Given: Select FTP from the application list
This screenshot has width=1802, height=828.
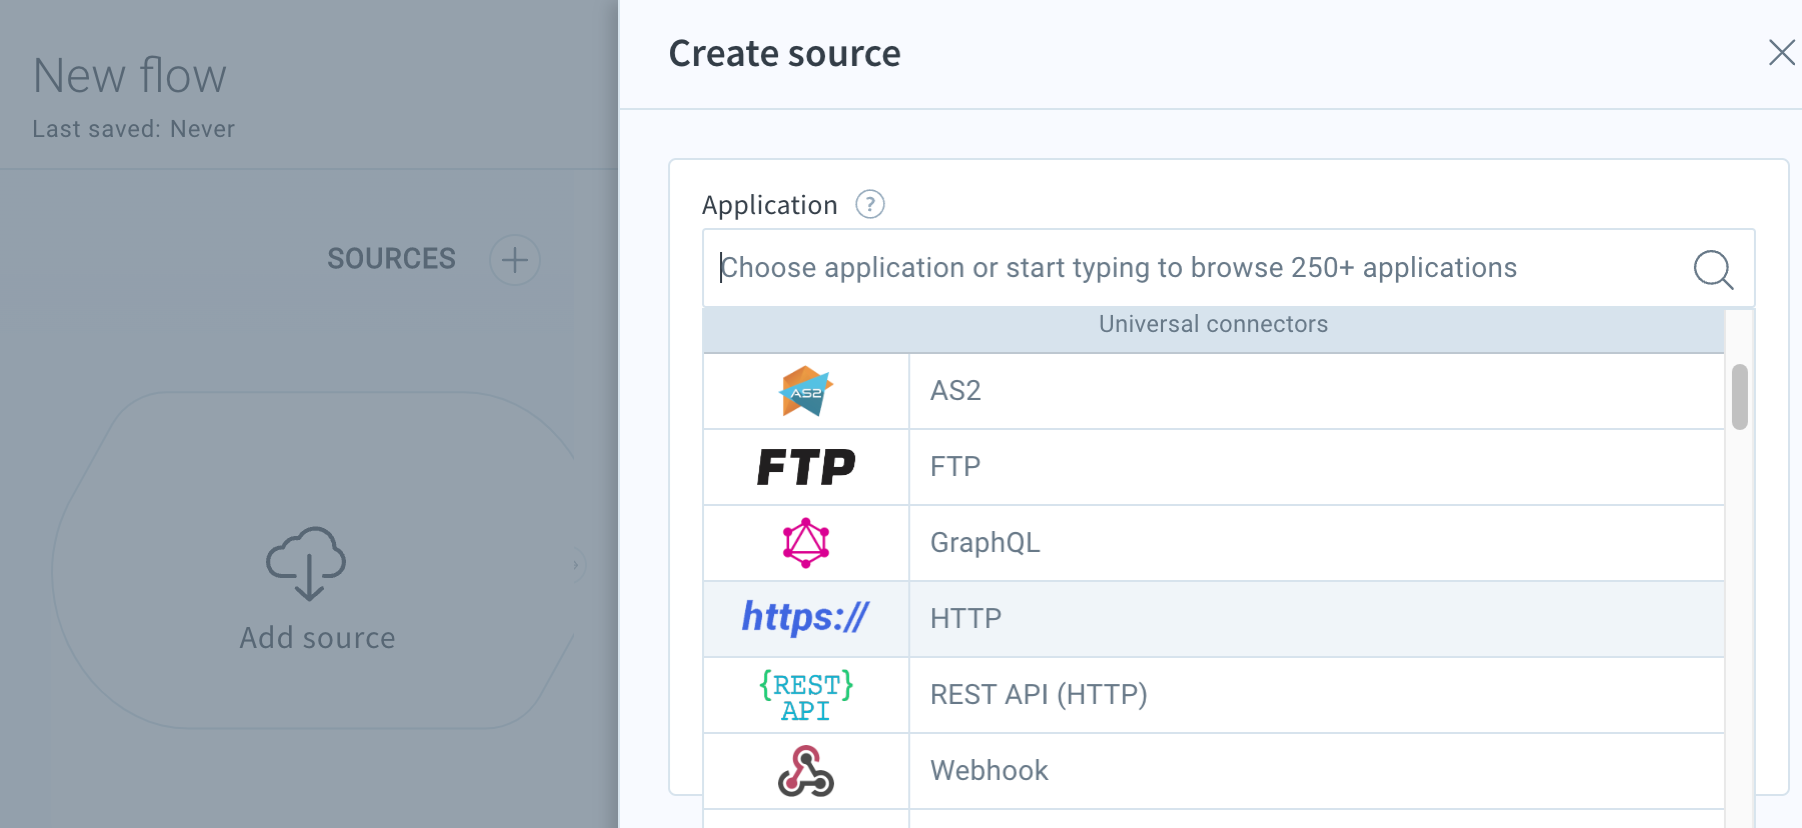Looking at the screenshot, I should click(1214, 467).
